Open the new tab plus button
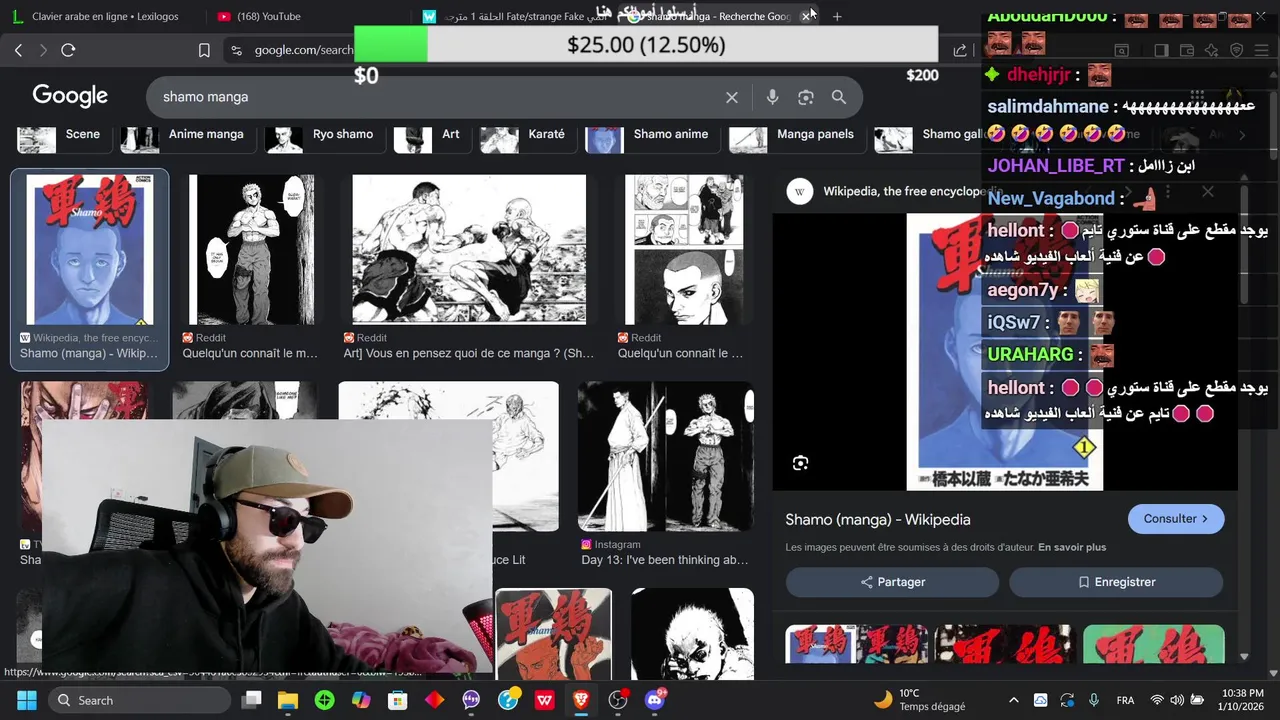This screenshot has width=1280, height=720. click(x=837, y=16)
